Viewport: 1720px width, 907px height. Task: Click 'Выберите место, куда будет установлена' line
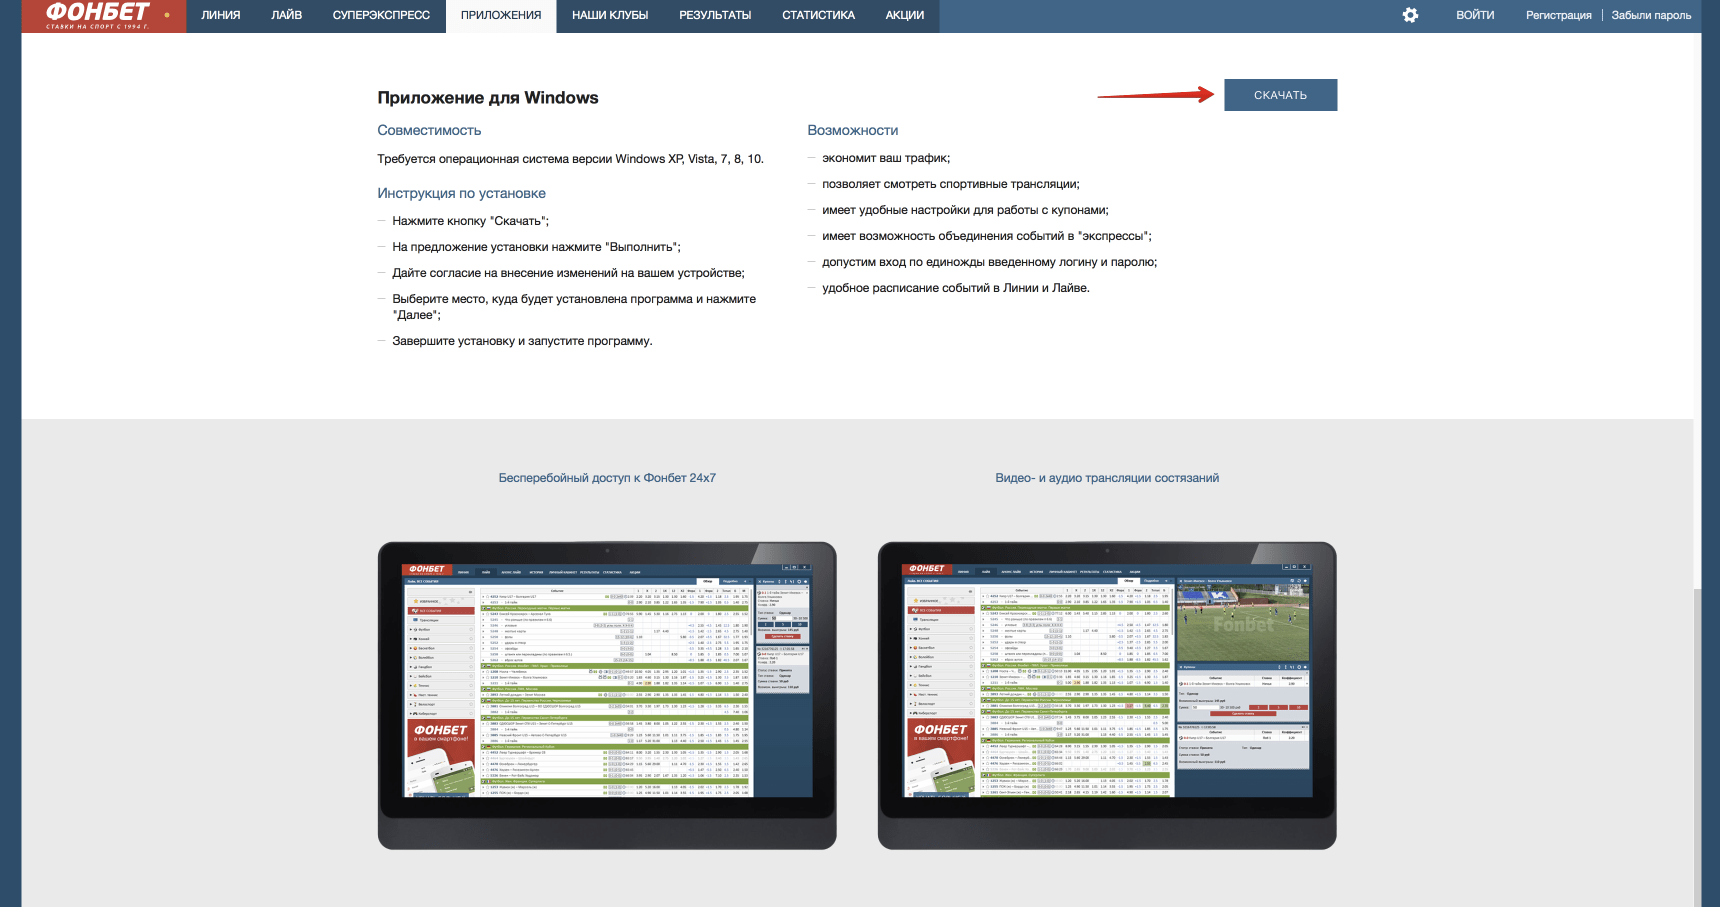[574, 307]
